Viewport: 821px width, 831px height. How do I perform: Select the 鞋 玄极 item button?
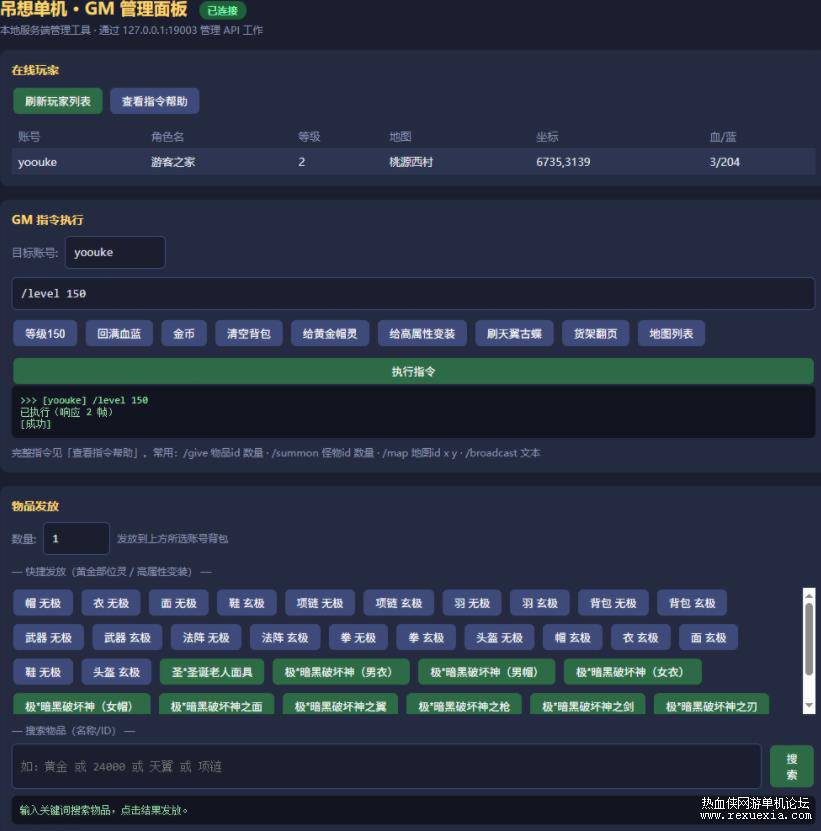click(x=246, y=603)
